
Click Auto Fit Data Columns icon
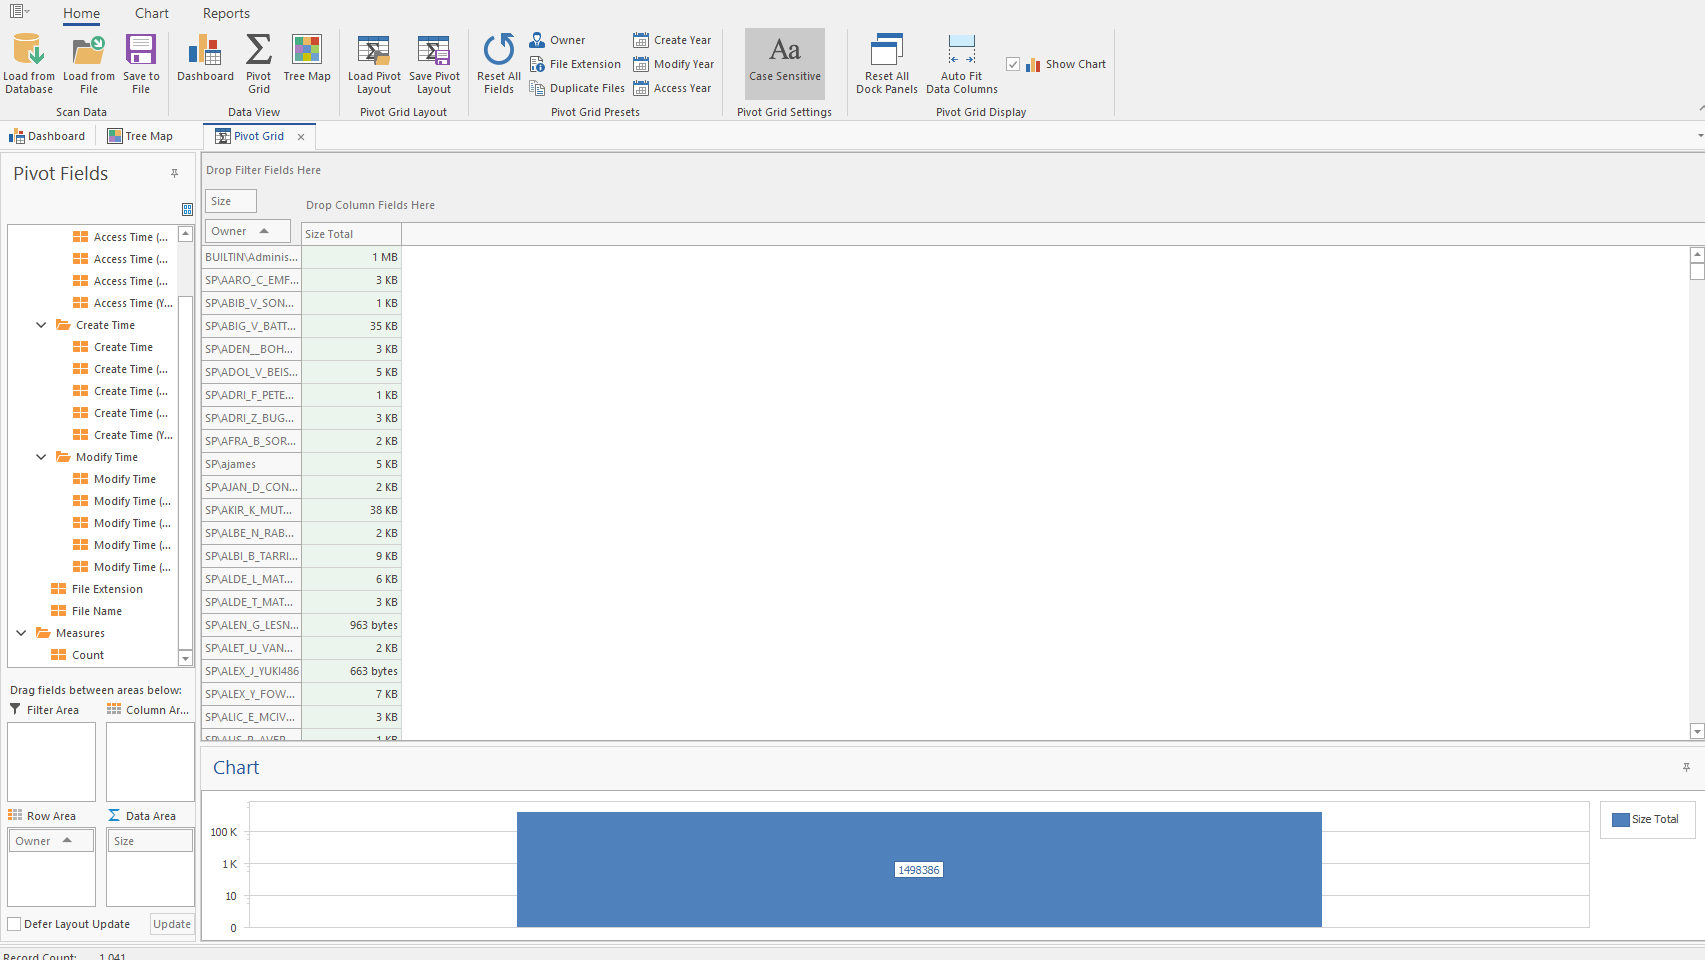coord(961,50)
